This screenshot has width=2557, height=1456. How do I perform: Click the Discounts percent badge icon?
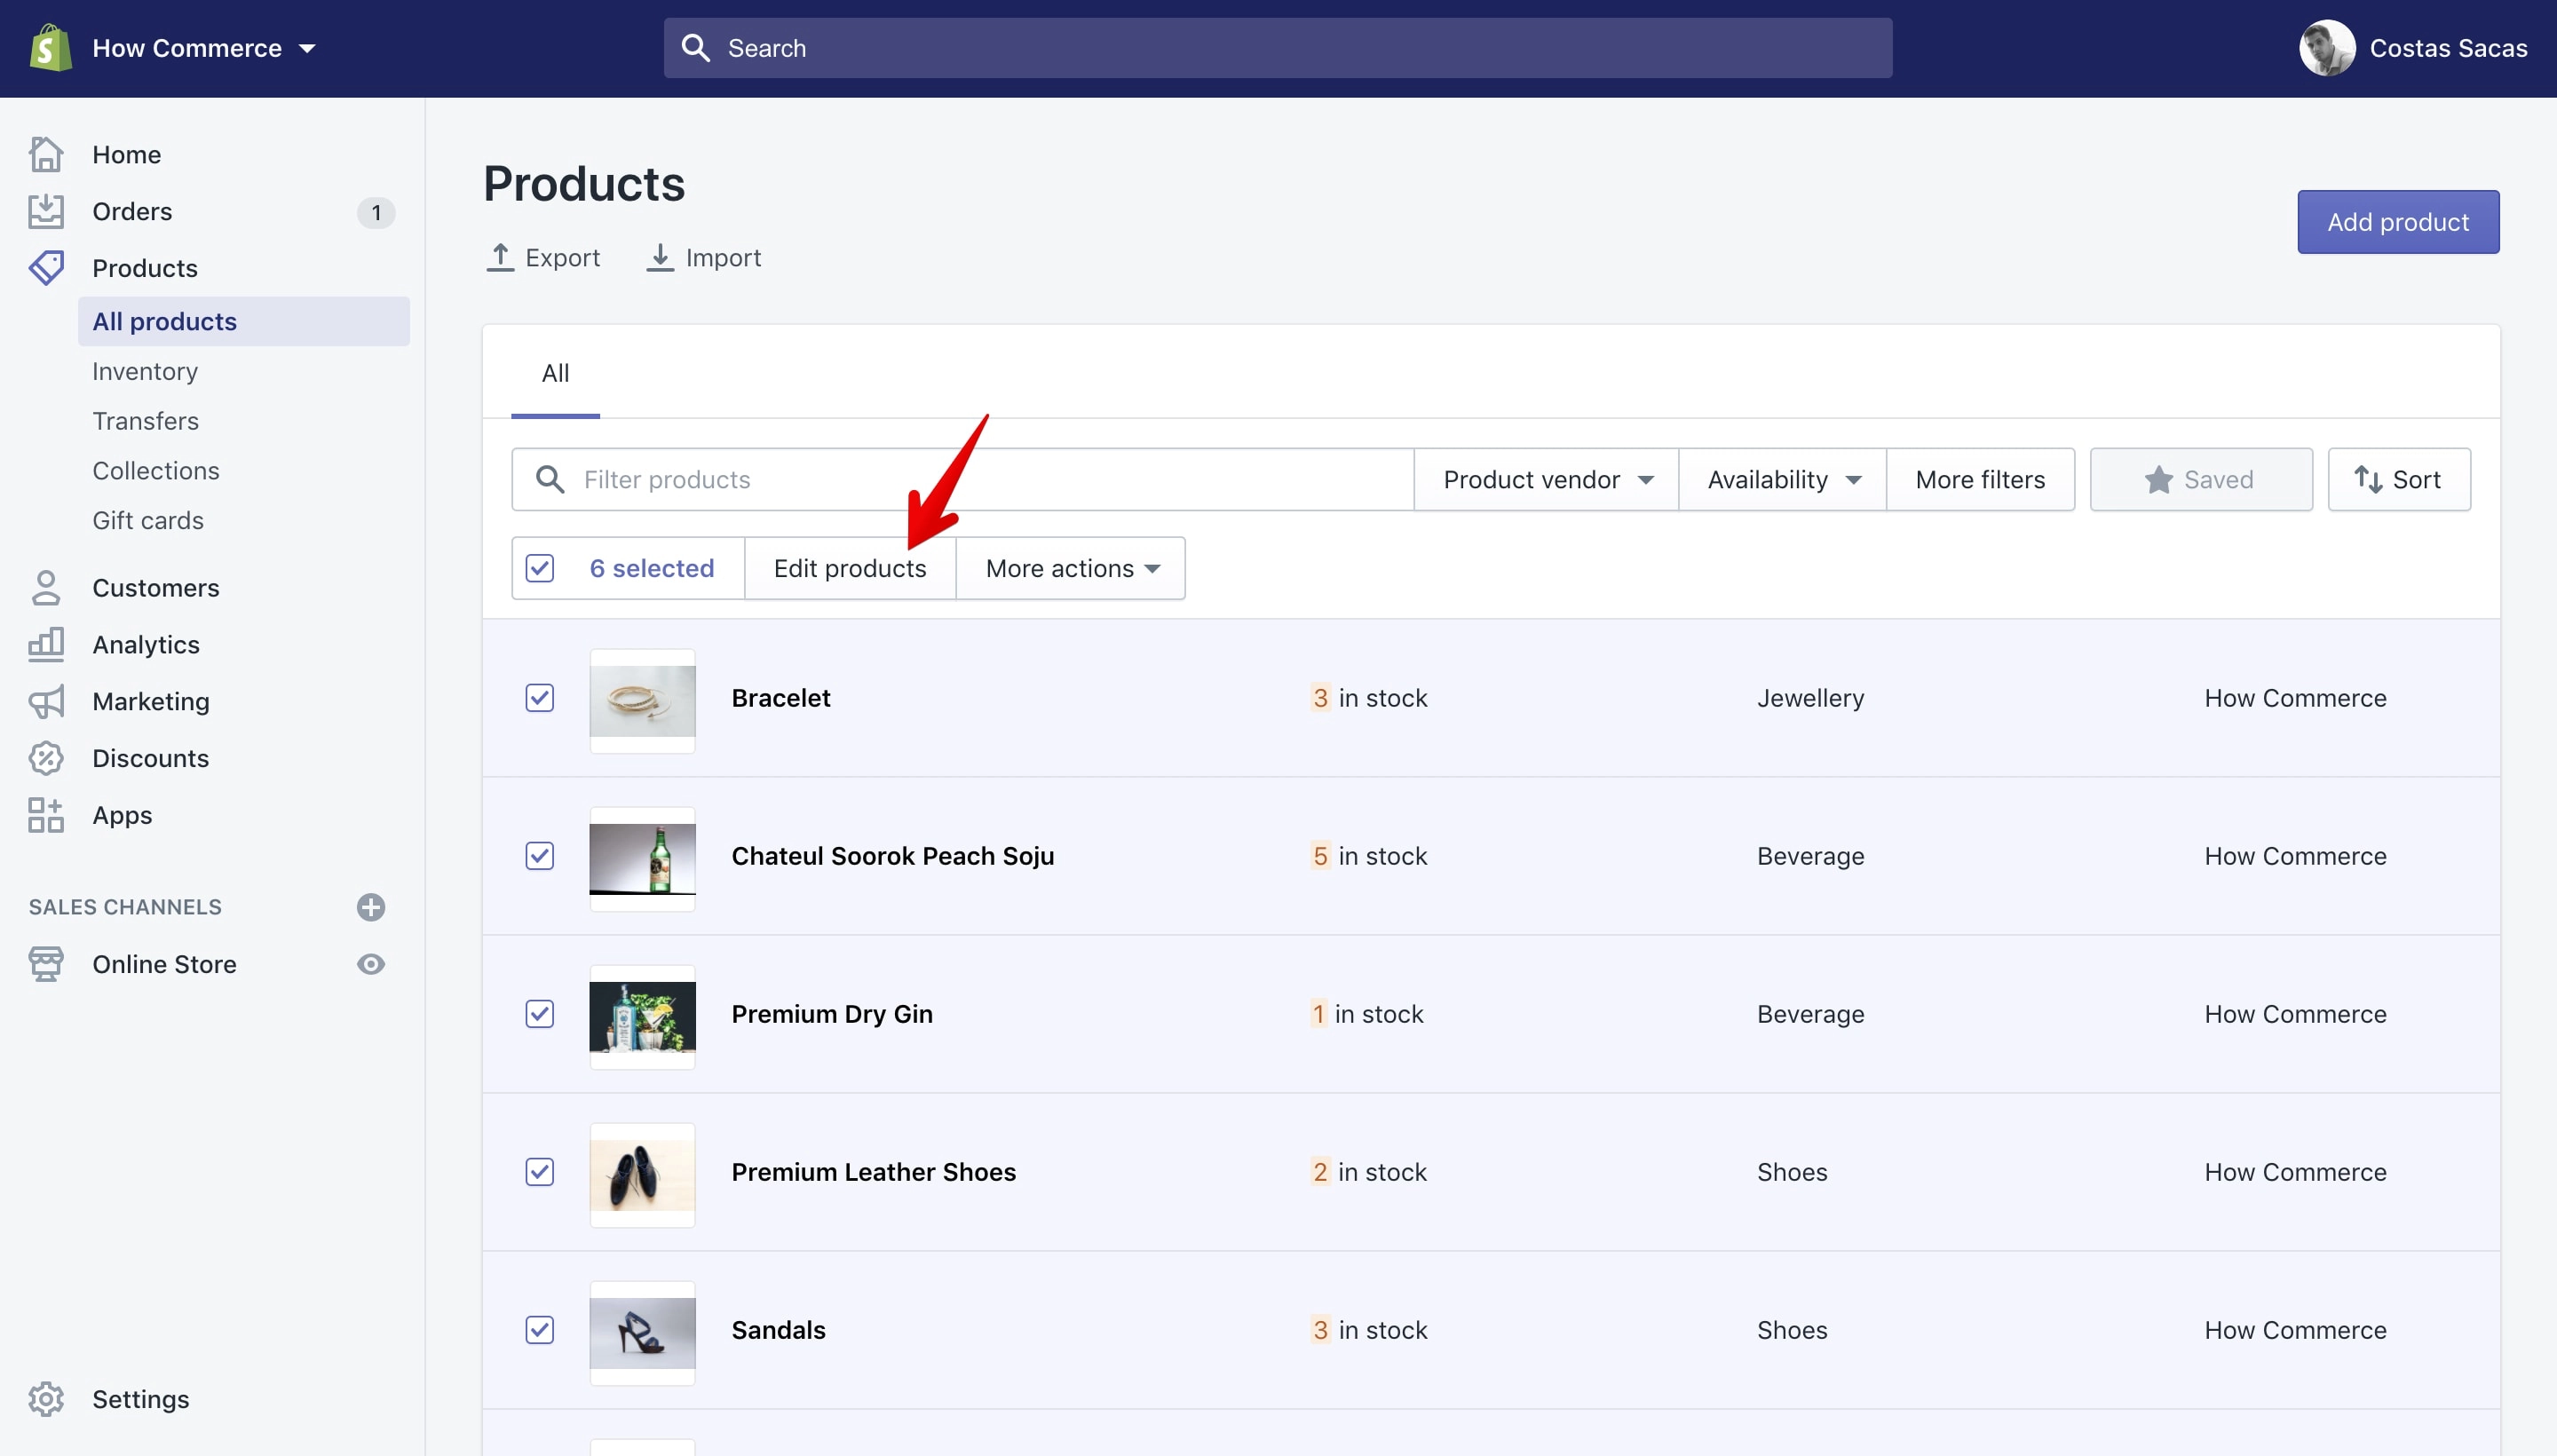(x=46, y=758)
